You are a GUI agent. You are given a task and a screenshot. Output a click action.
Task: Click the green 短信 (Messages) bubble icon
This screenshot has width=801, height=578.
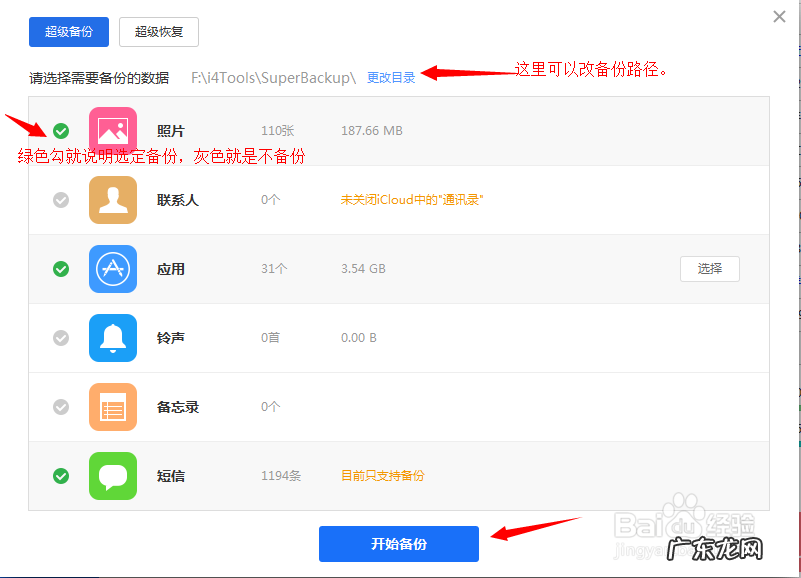pos(112,476)
